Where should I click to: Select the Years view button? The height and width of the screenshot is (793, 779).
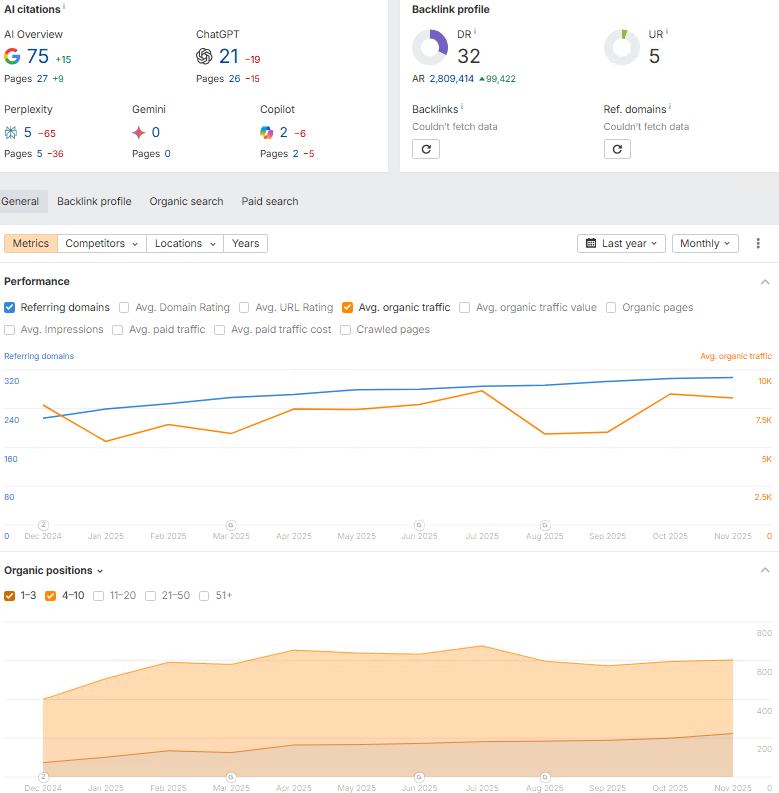point(245,243)
